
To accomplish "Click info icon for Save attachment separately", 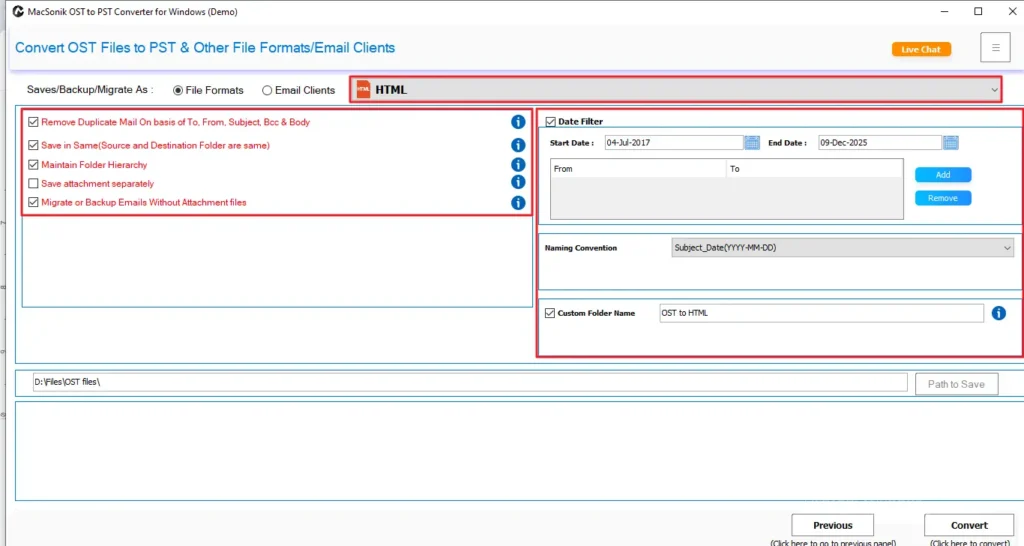I will point(518,182).
